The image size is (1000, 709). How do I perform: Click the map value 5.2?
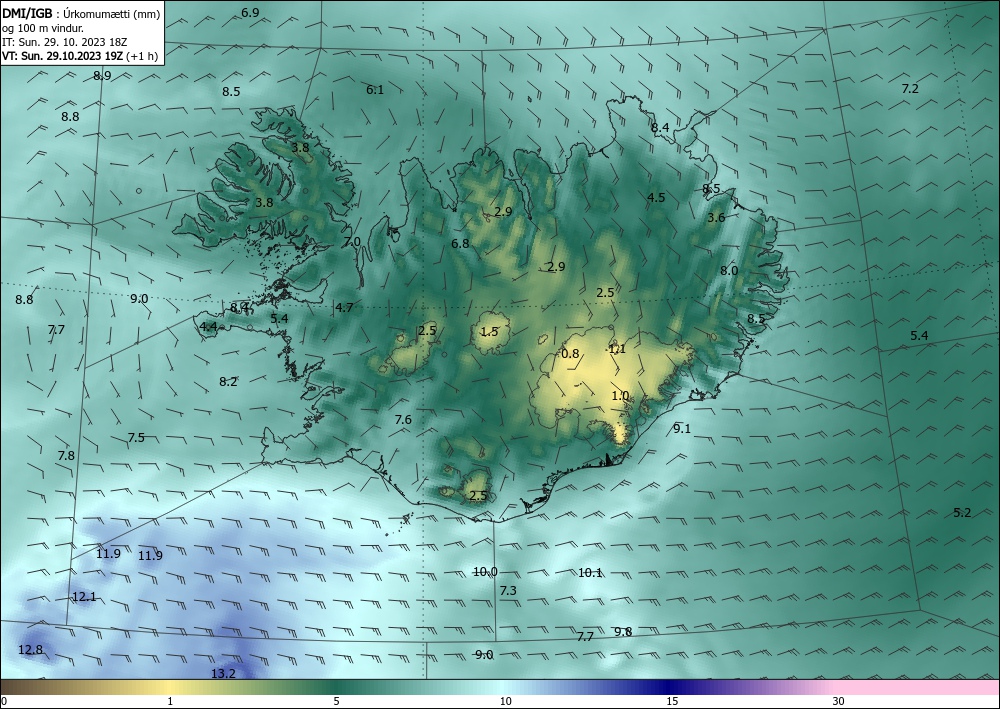[x=962, y=513]
